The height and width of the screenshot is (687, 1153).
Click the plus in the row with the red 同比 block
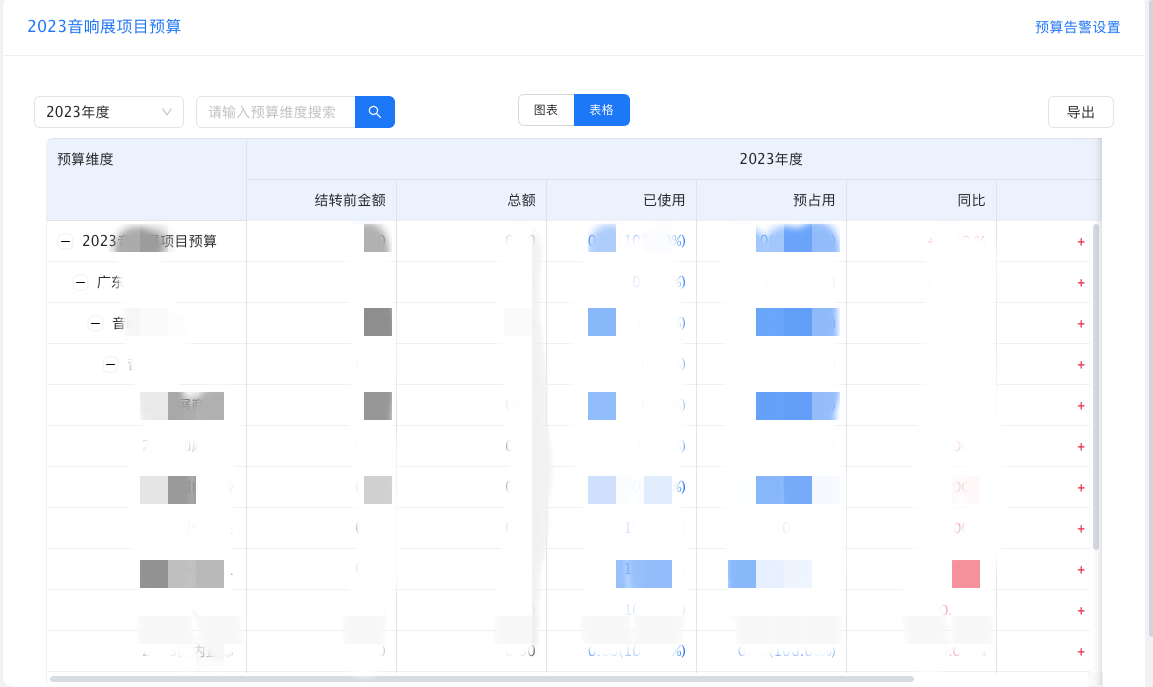(1080, 570)
